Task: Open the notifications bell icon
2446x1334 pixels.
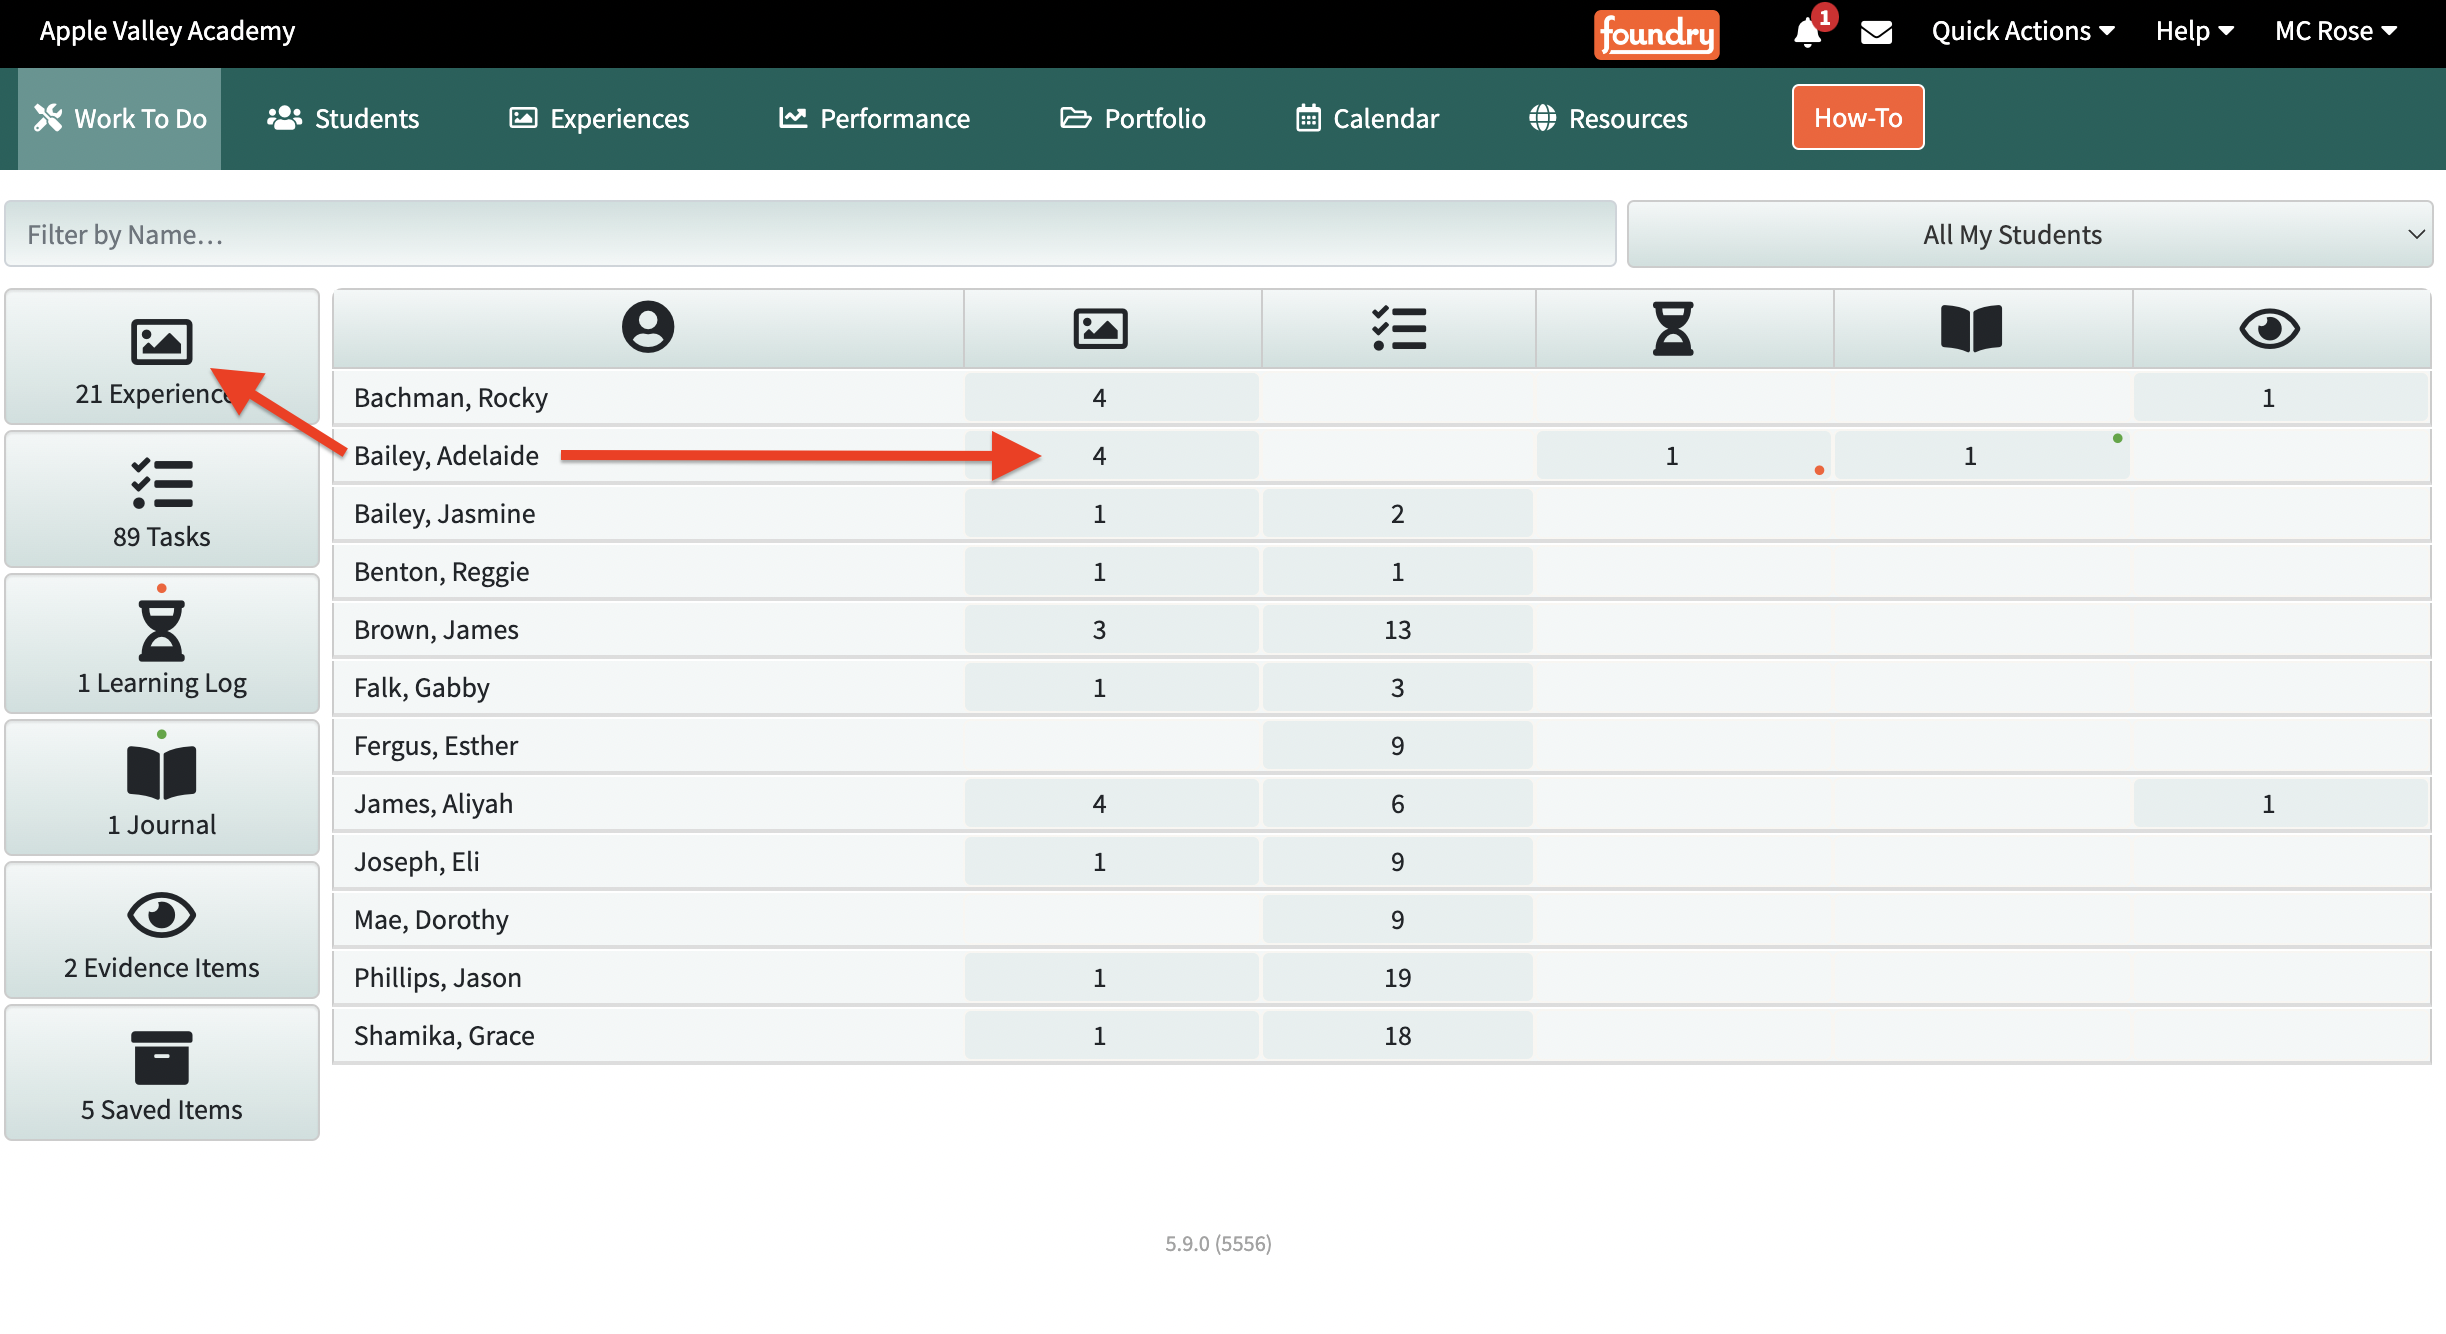Action: [x=1808, y=32]
